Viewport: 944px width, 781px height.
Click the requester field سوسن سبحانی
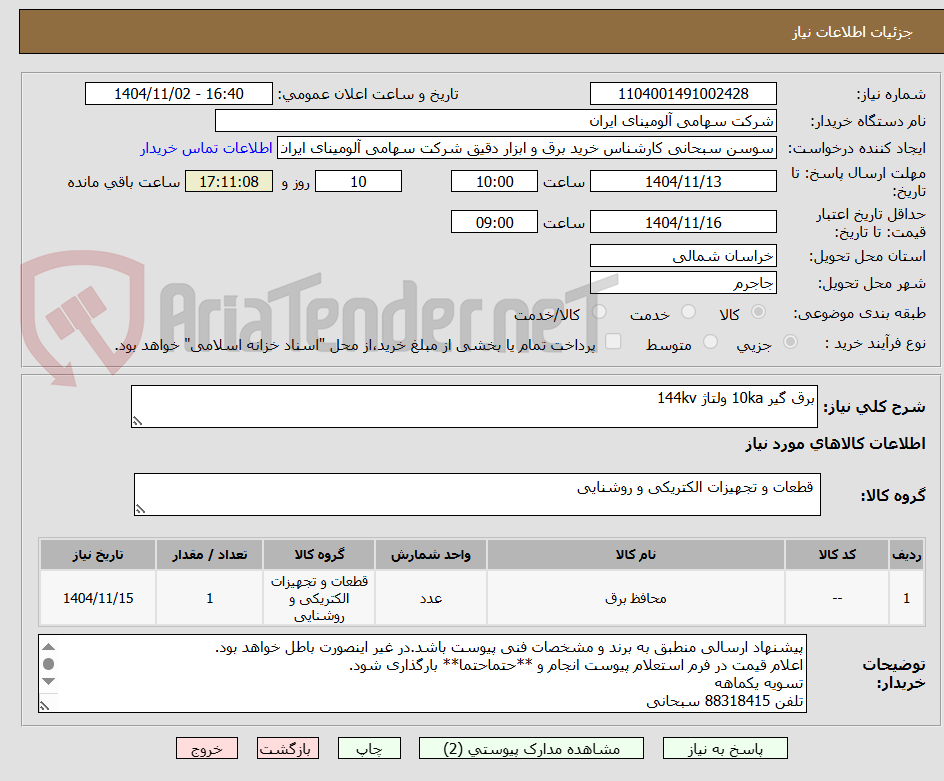pos(527,148)
